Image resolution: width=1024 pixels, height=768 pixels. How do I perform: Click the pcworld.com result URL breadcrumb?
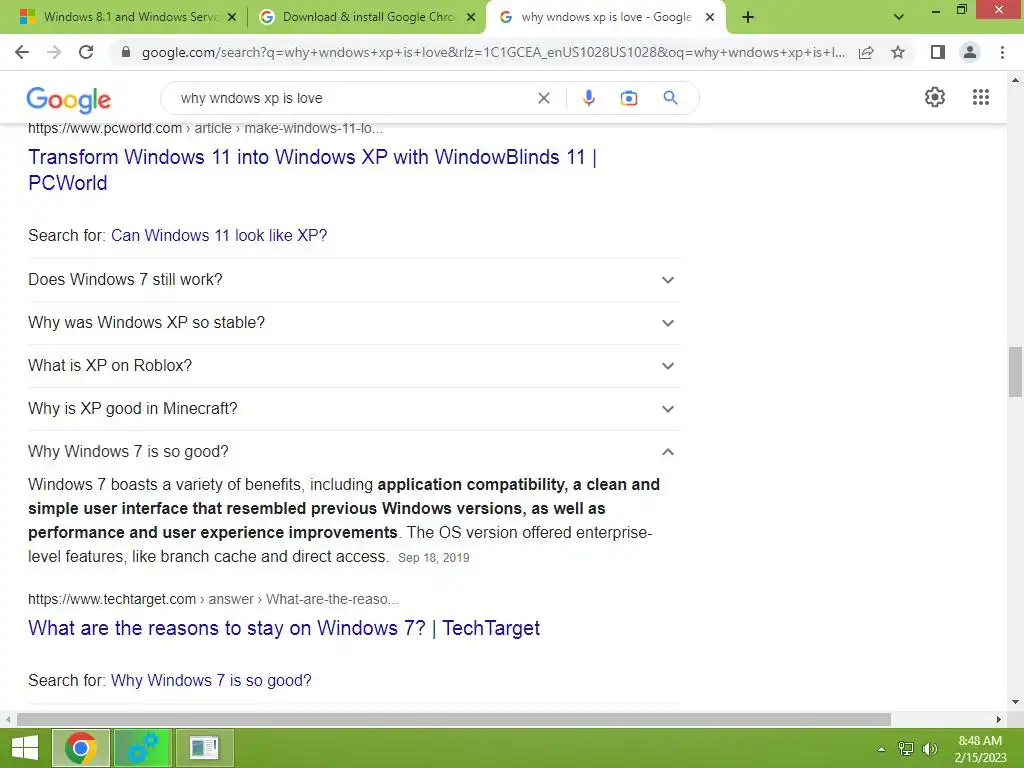(205, 128)
